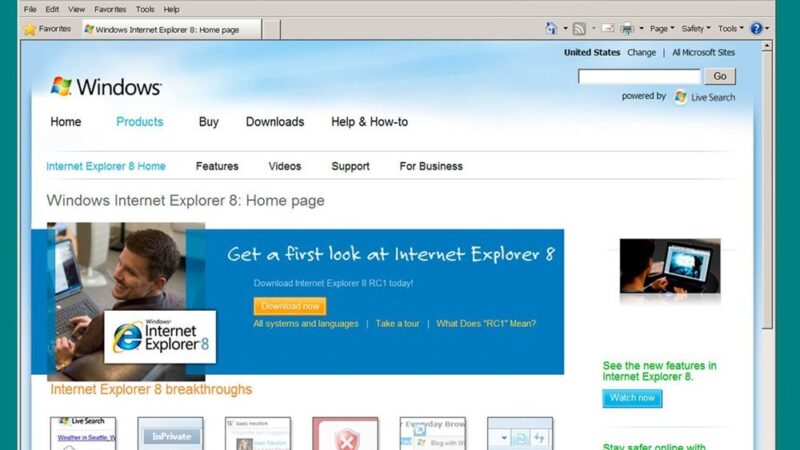Open the View menu
The image size is (800, 450).
tap(77, 9)
